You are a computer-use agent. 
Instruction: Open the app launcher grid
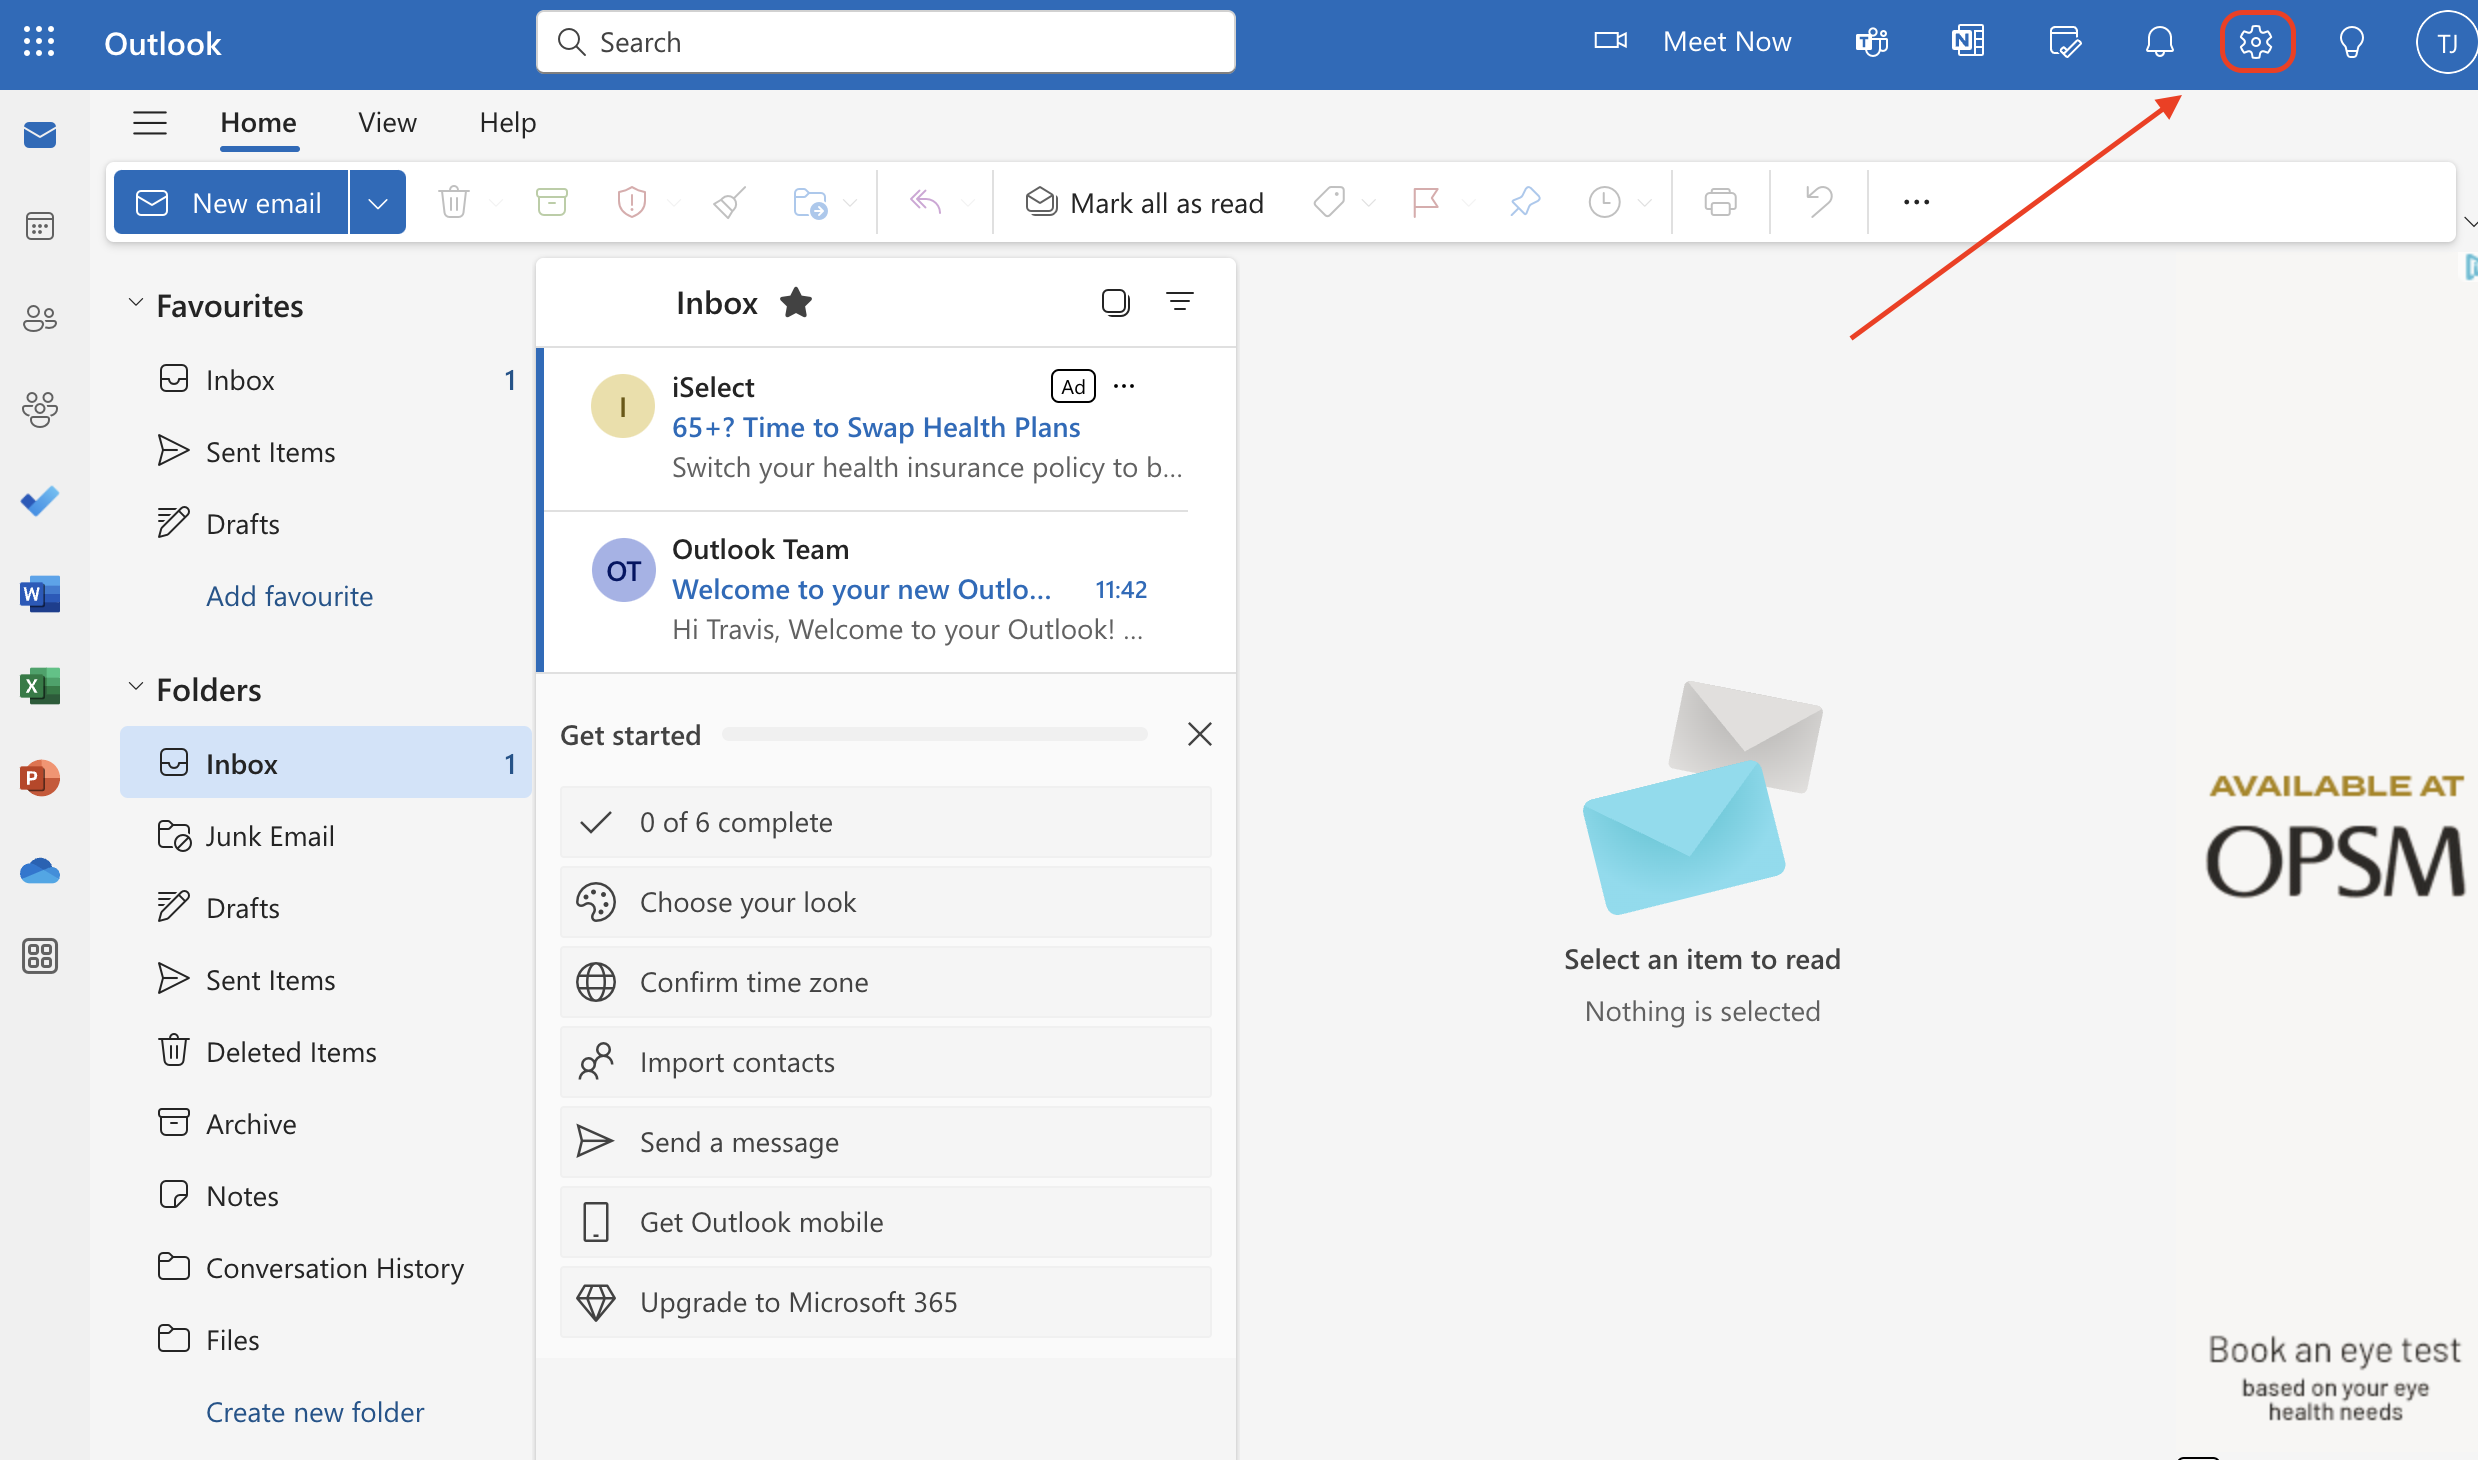point(39,42)
